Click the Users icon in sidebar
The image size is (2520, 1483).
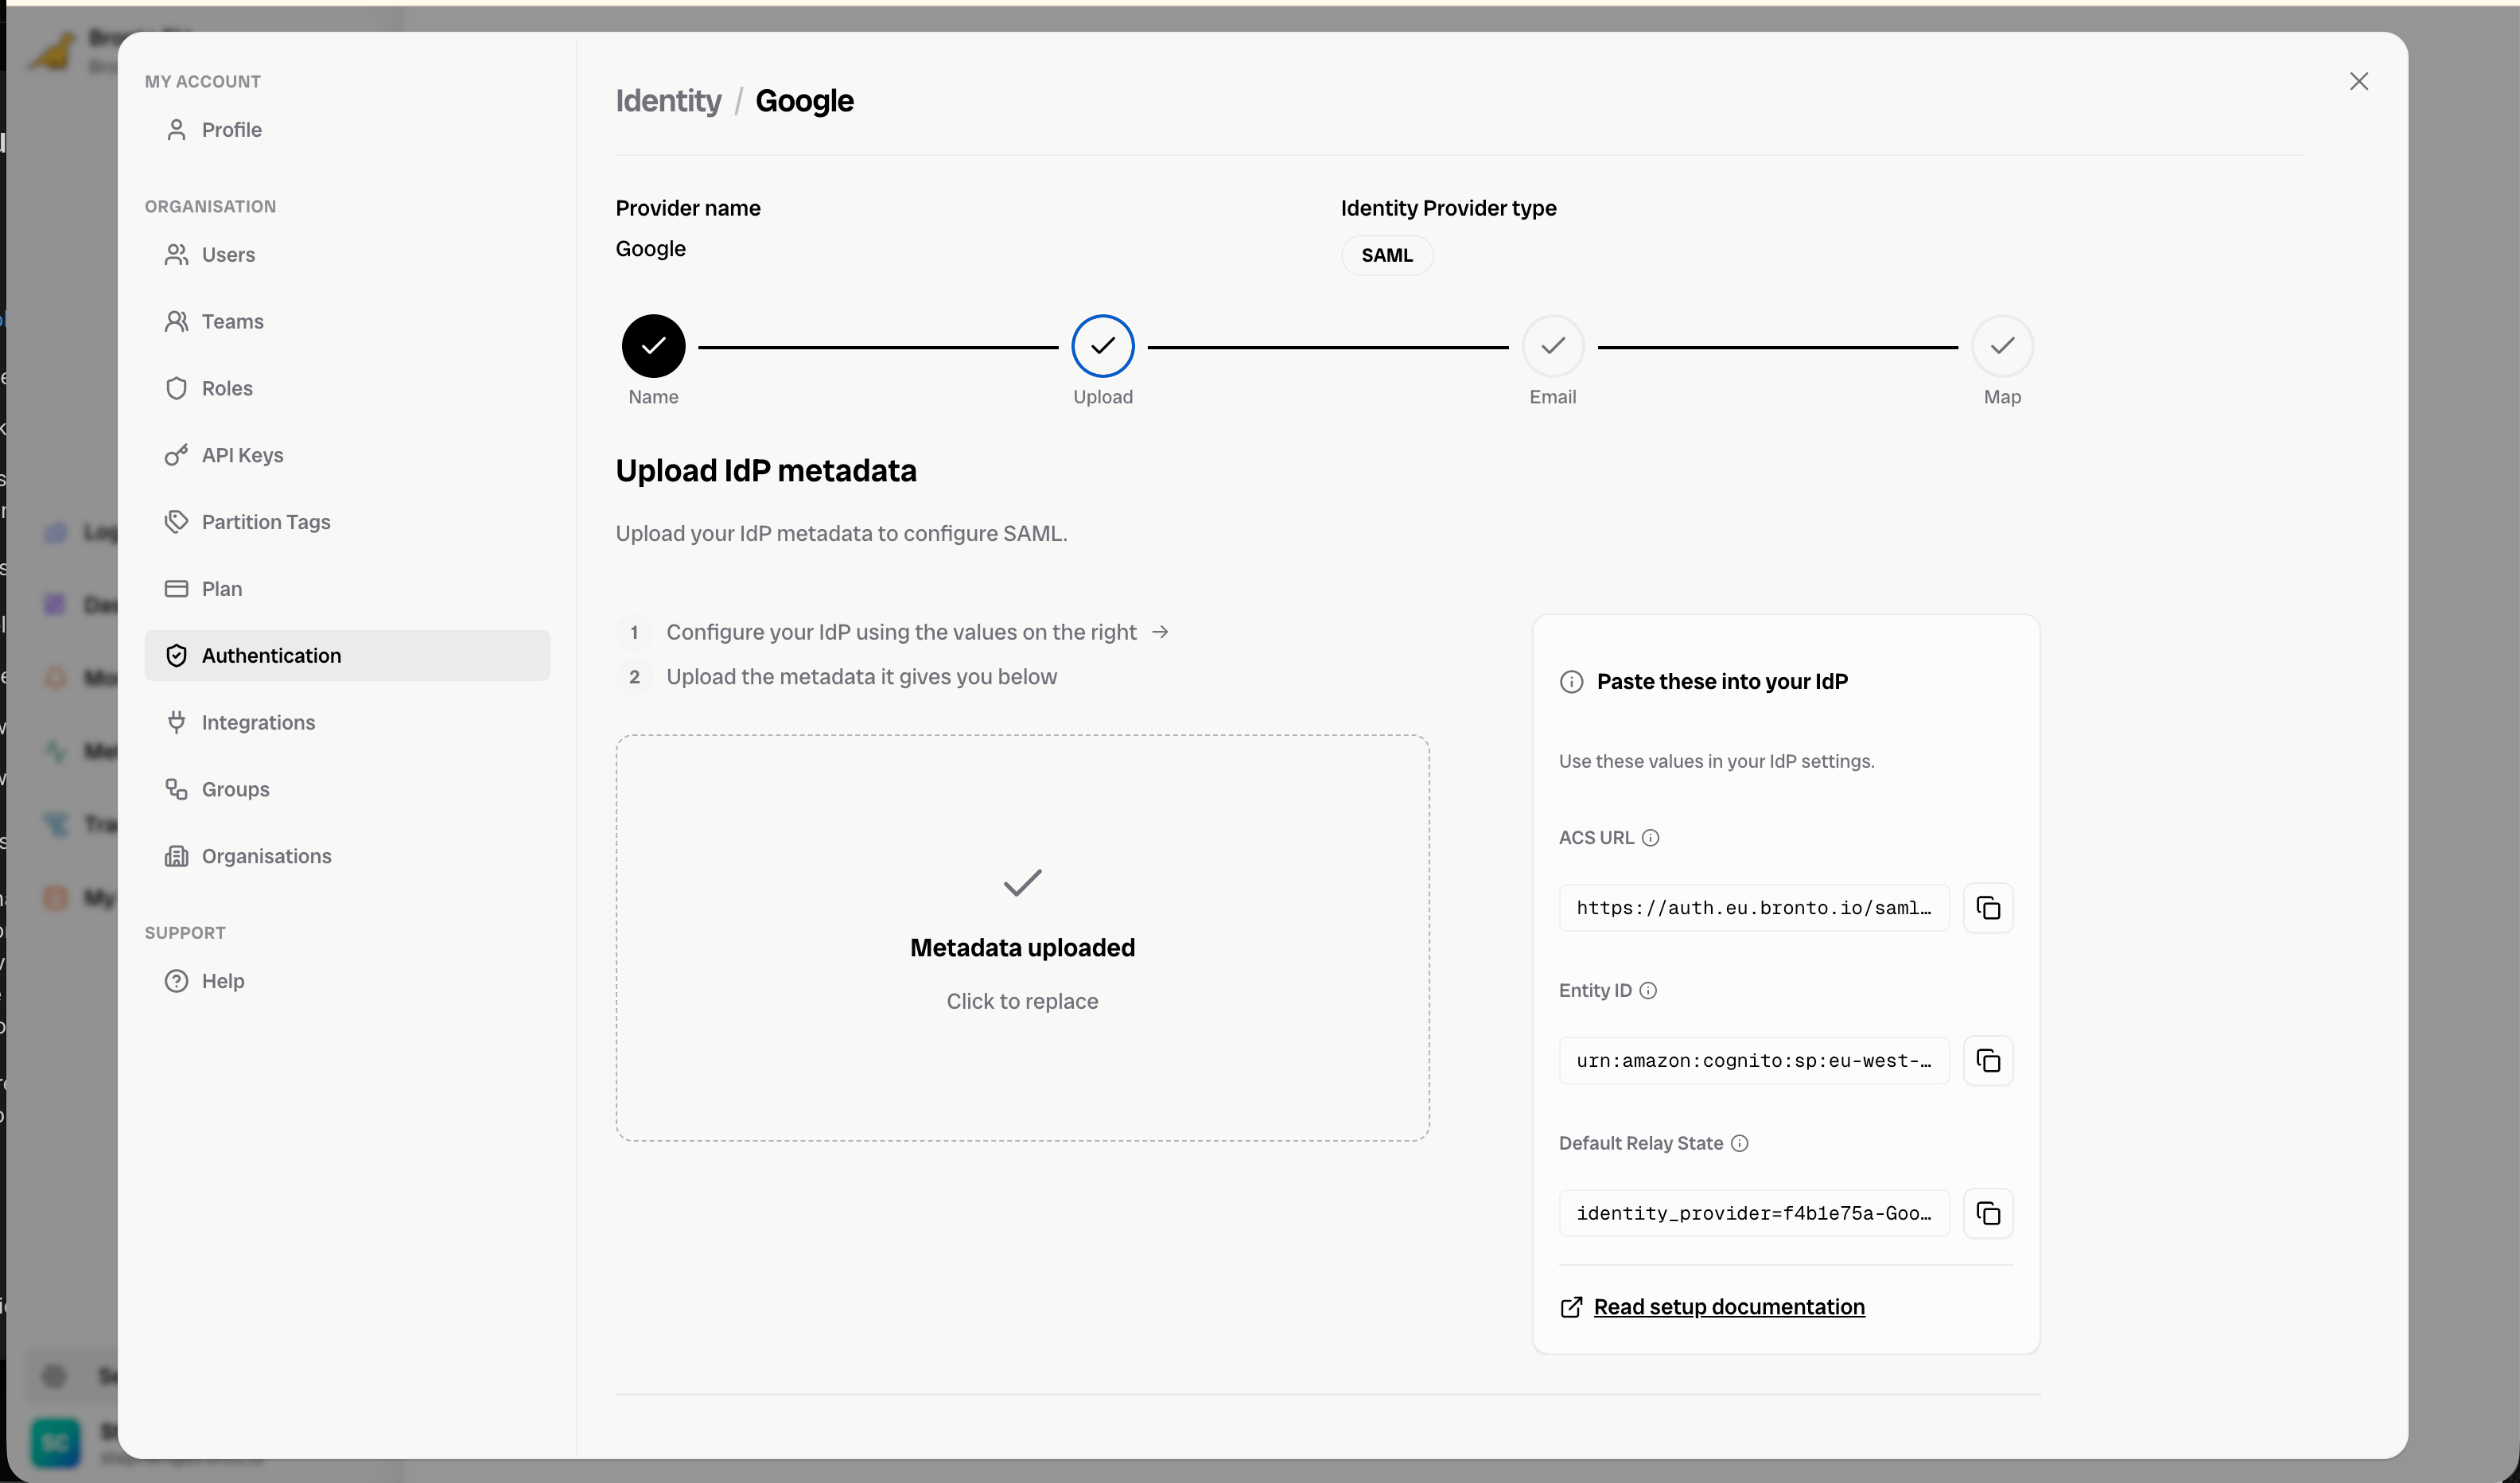[x=176, y=255]
